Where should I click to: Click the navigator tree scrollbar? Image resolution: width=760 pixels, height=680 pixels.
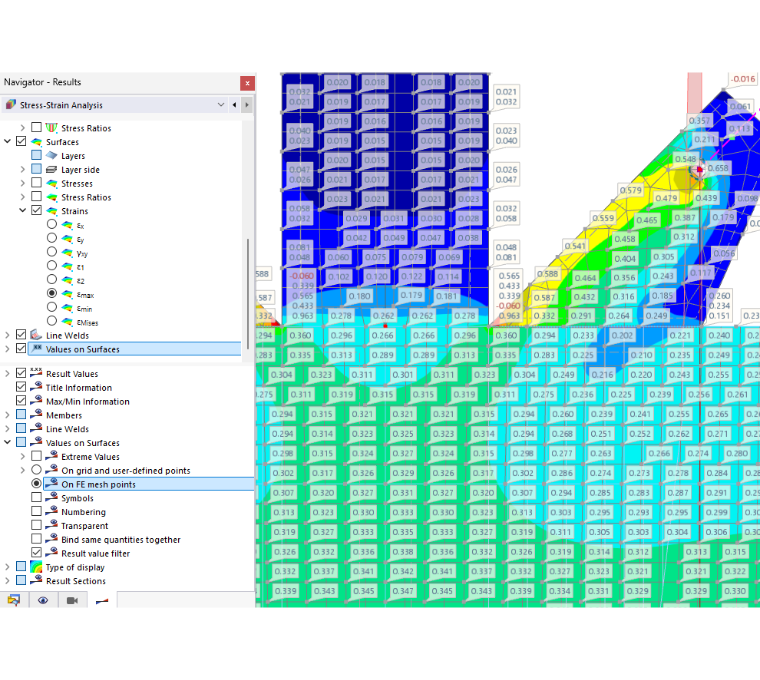tap(248, 293)
